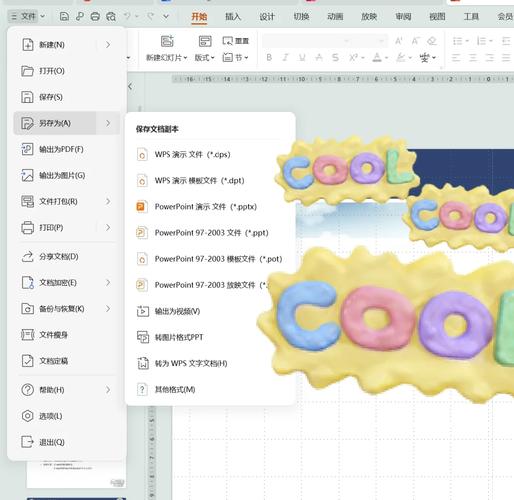Click the print preview icon in top toolbar
This screenshot has height=500, width=514.
111,16
